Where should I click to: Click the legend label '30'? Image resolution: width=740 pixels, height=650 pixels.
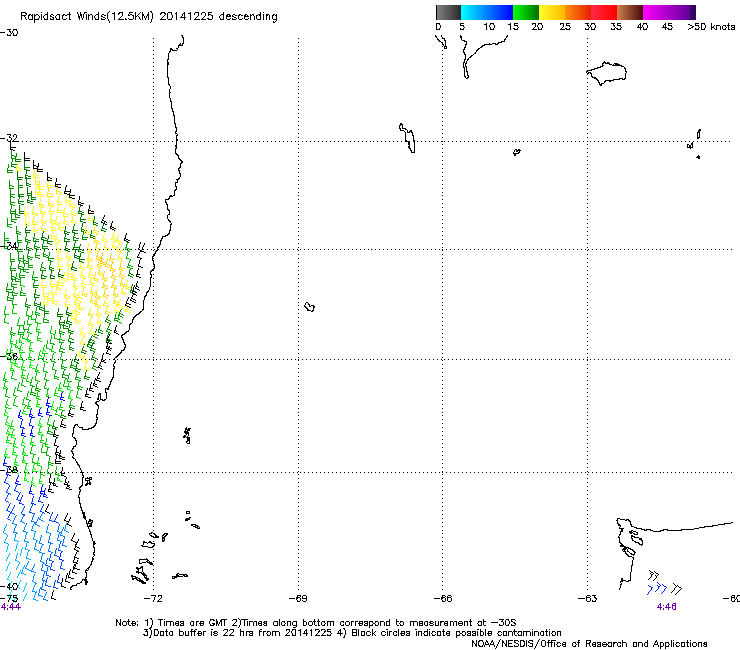590,27
